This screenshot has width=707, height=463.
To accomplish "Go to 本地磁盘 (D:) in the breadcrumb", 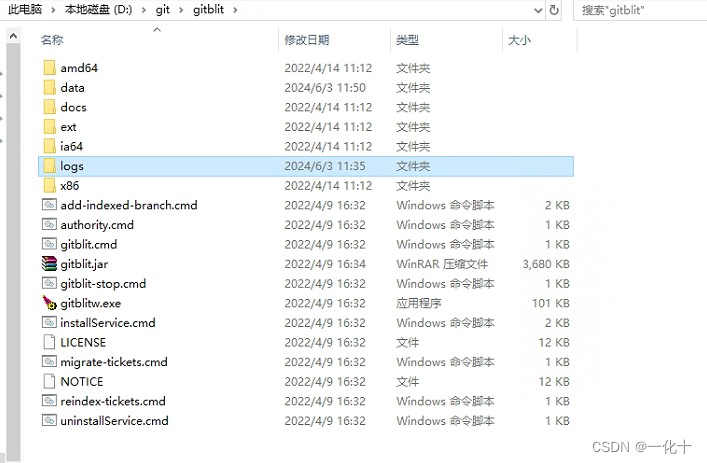I will (98, 9).
